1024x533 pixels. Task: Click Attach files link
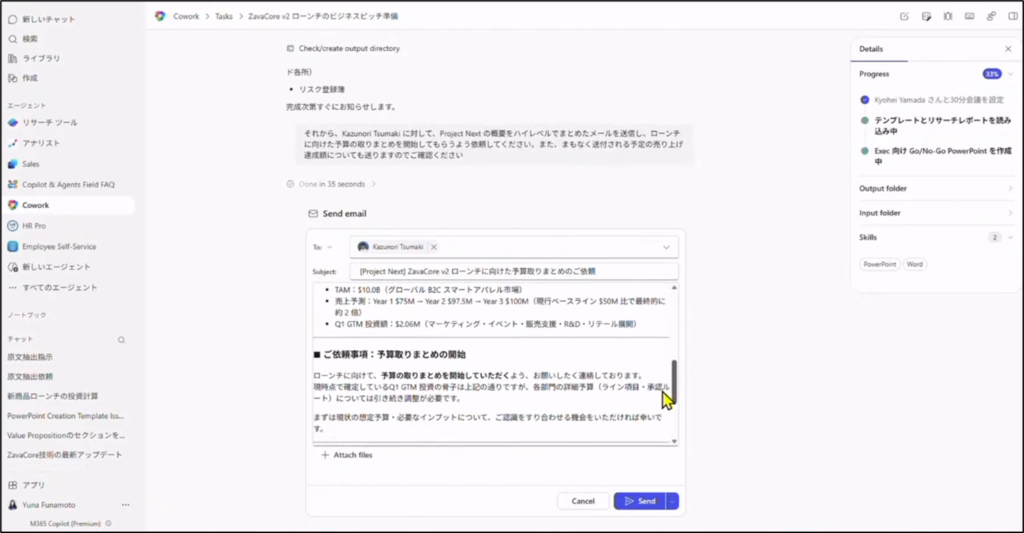coord(346,455)
